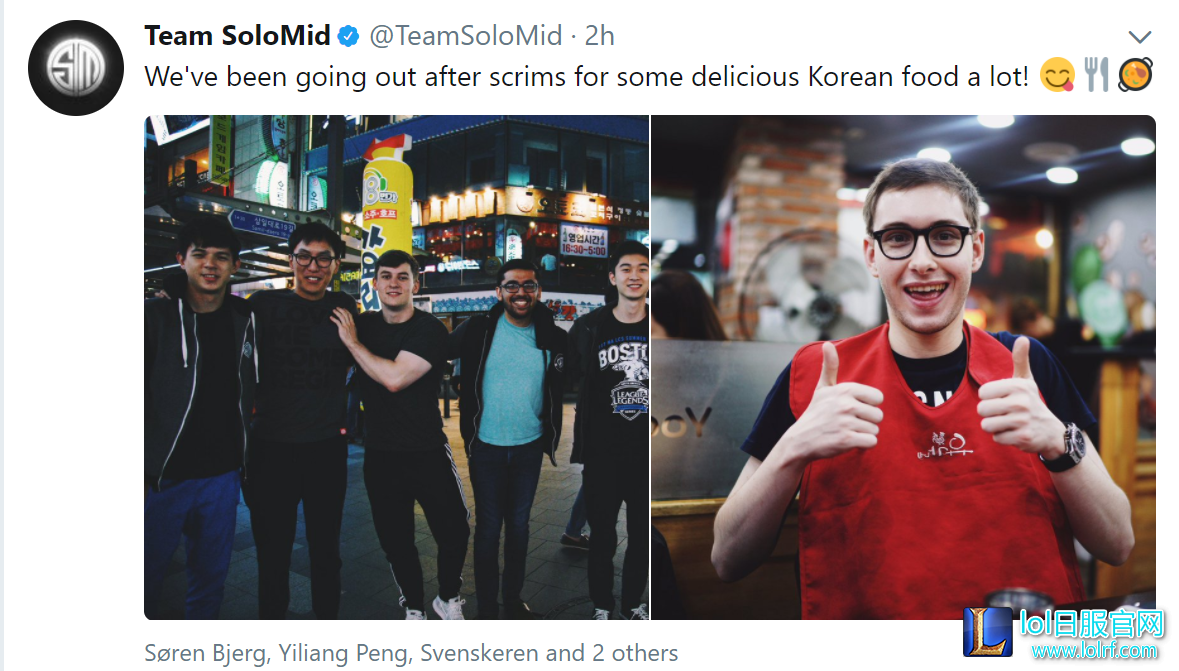Open the TSM logo profile avatar
This screenshot has width=1179, height=671.
point(76,68)
